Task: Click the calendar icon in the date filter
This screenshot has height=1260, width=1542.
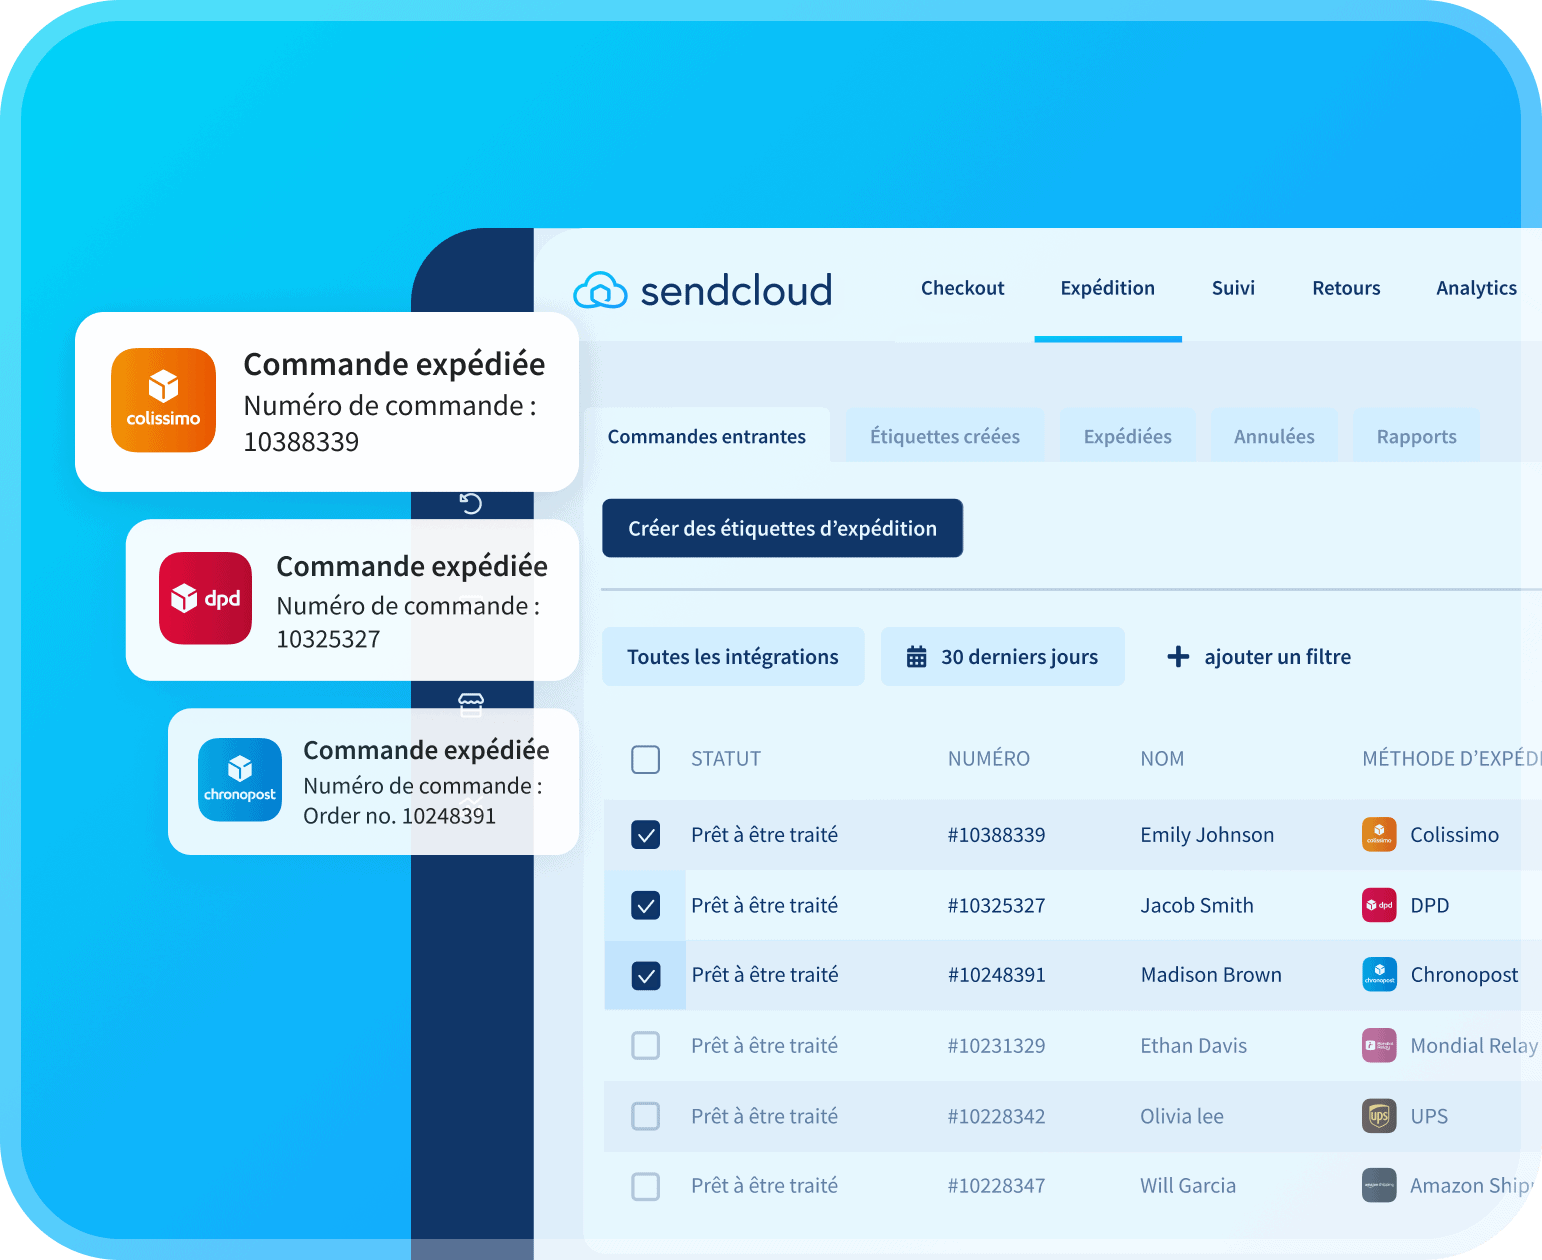Action: 916,657
